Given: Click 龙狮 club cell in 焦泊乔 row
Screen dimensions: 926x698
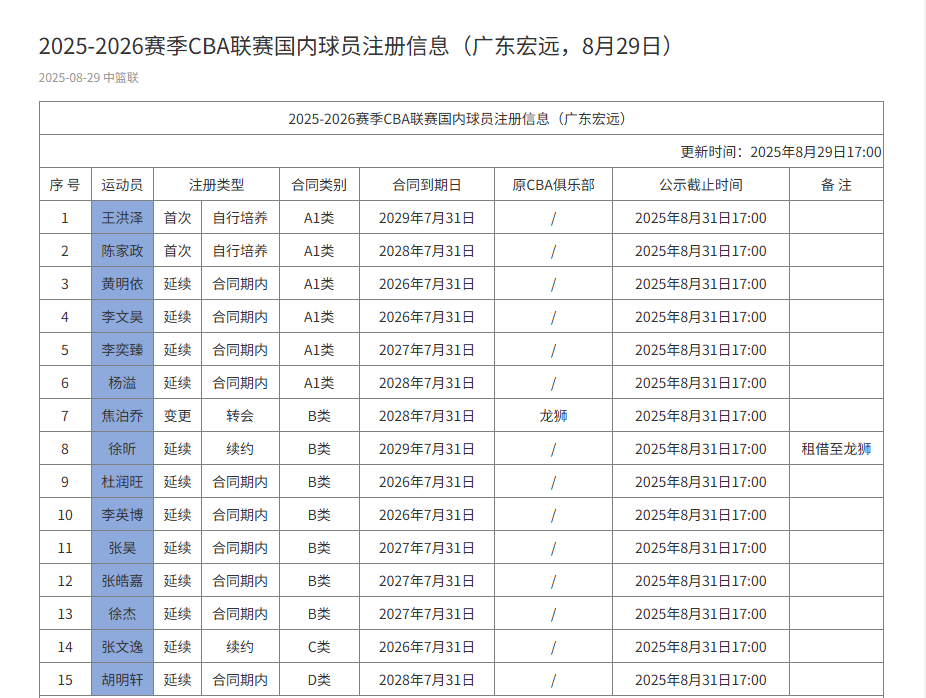Looking at the screenshot, I should (553, 416).
